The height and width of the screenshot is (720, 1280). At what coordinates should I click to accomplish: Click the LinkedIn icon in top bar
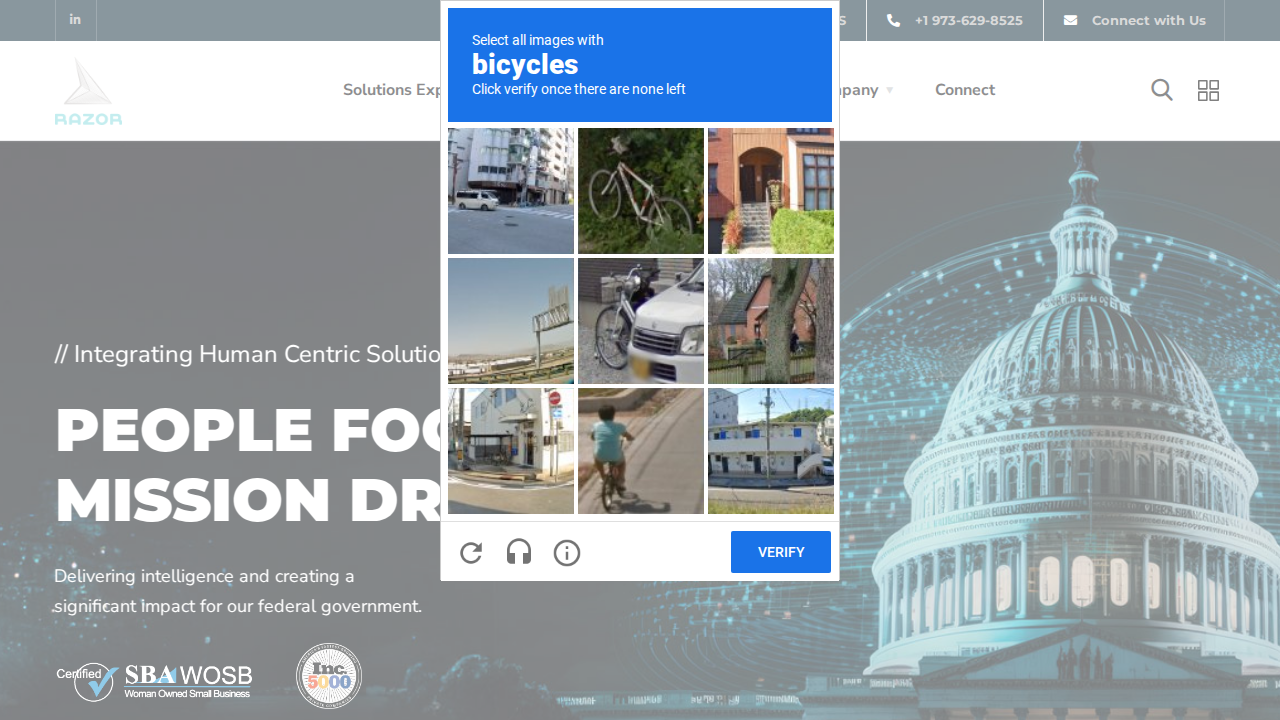(x=75, y=20)
